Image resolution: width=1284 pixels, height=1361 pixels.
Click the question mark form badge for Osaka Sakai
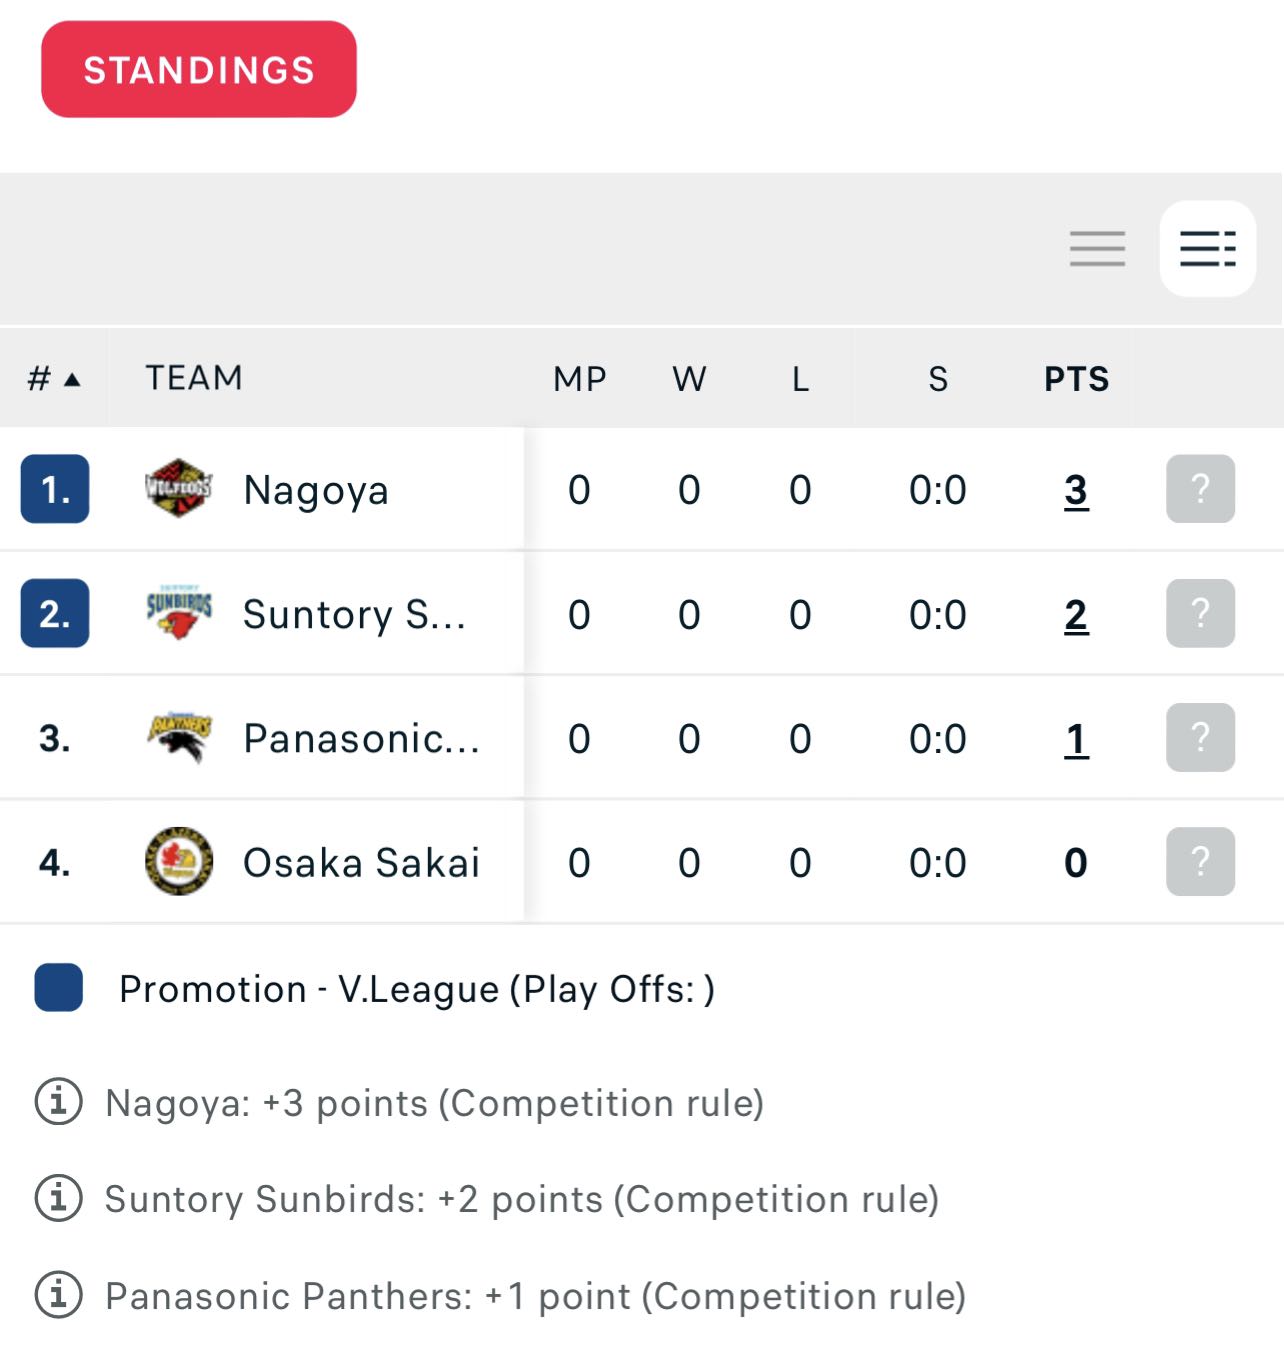(1200, 861)
